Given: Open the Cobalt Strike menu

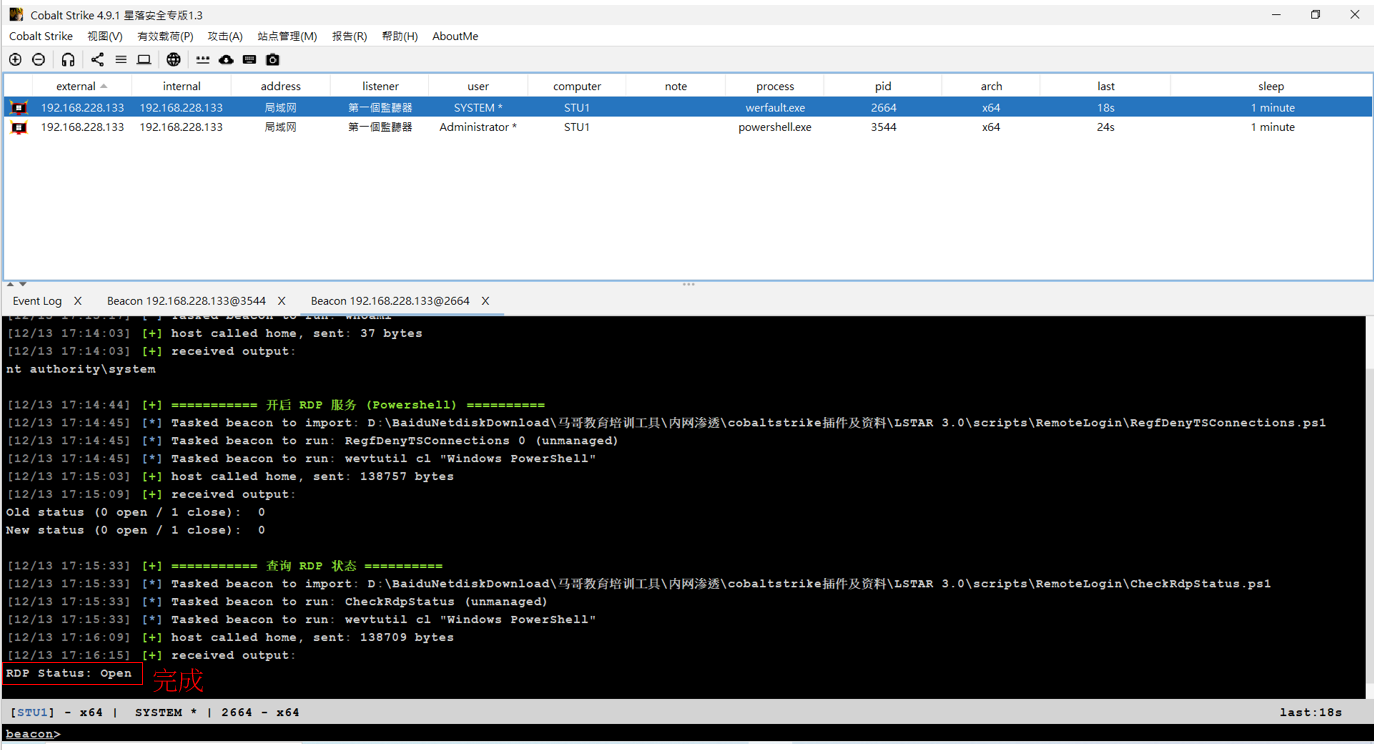Looking at the screenshot, I should [41, 36].
